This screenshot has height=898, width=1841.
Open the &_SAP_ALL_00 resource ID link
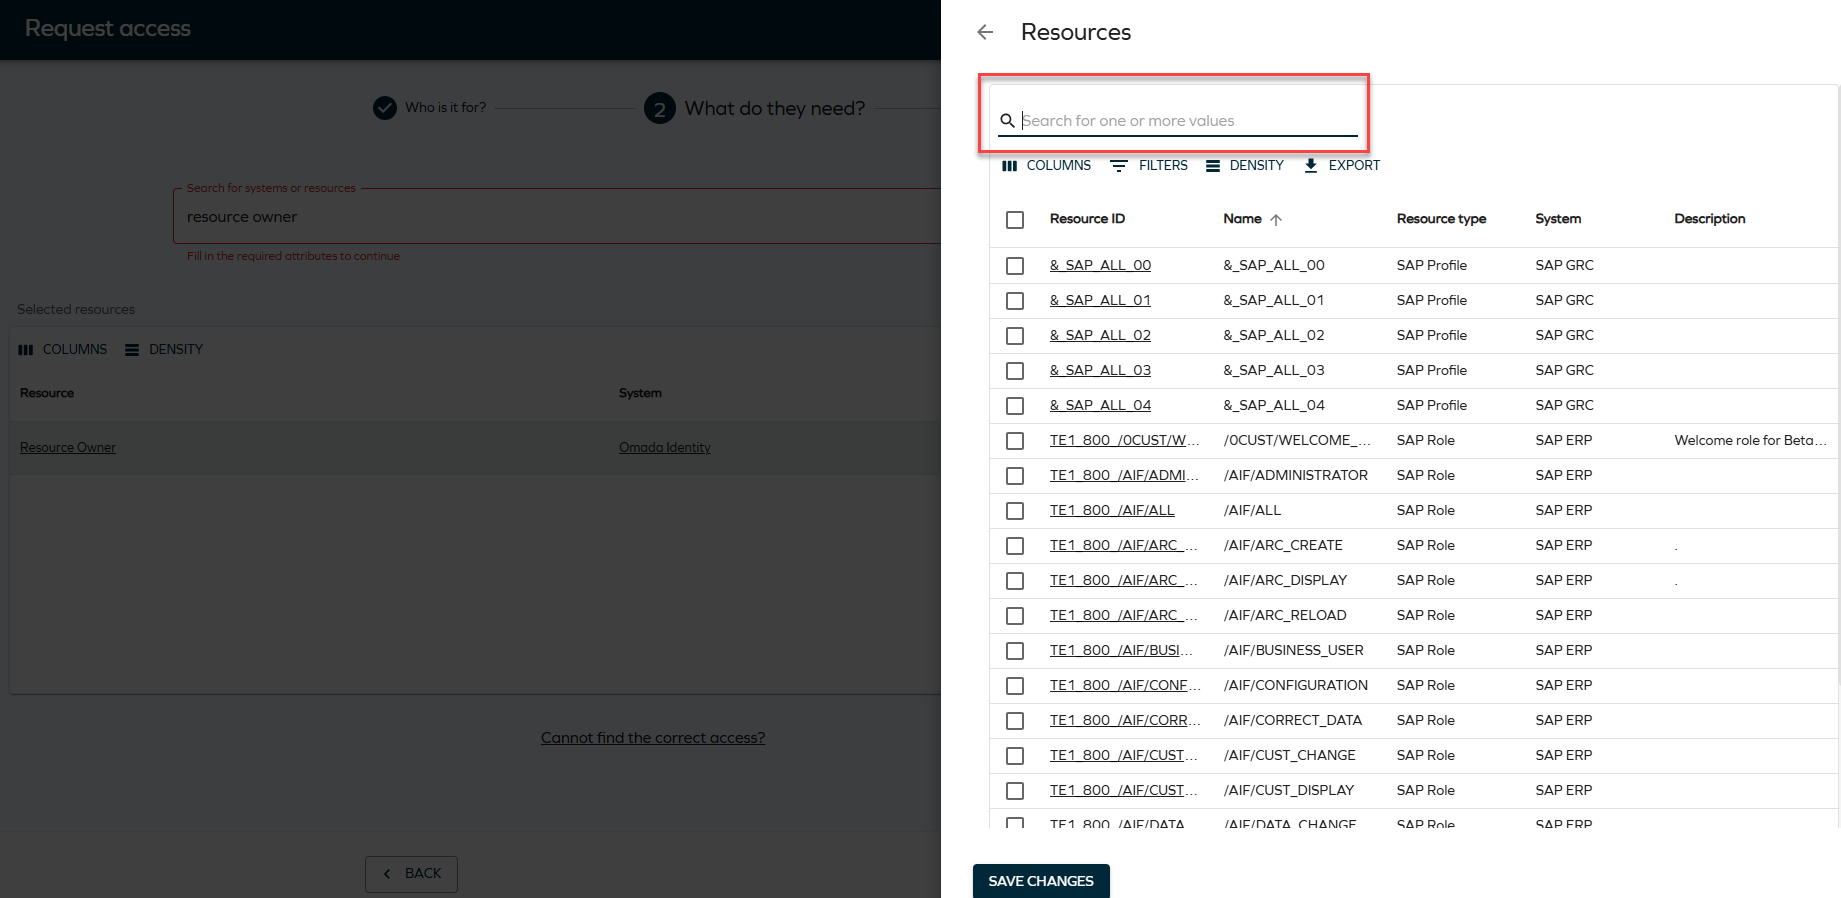[x=1100, y=265]
